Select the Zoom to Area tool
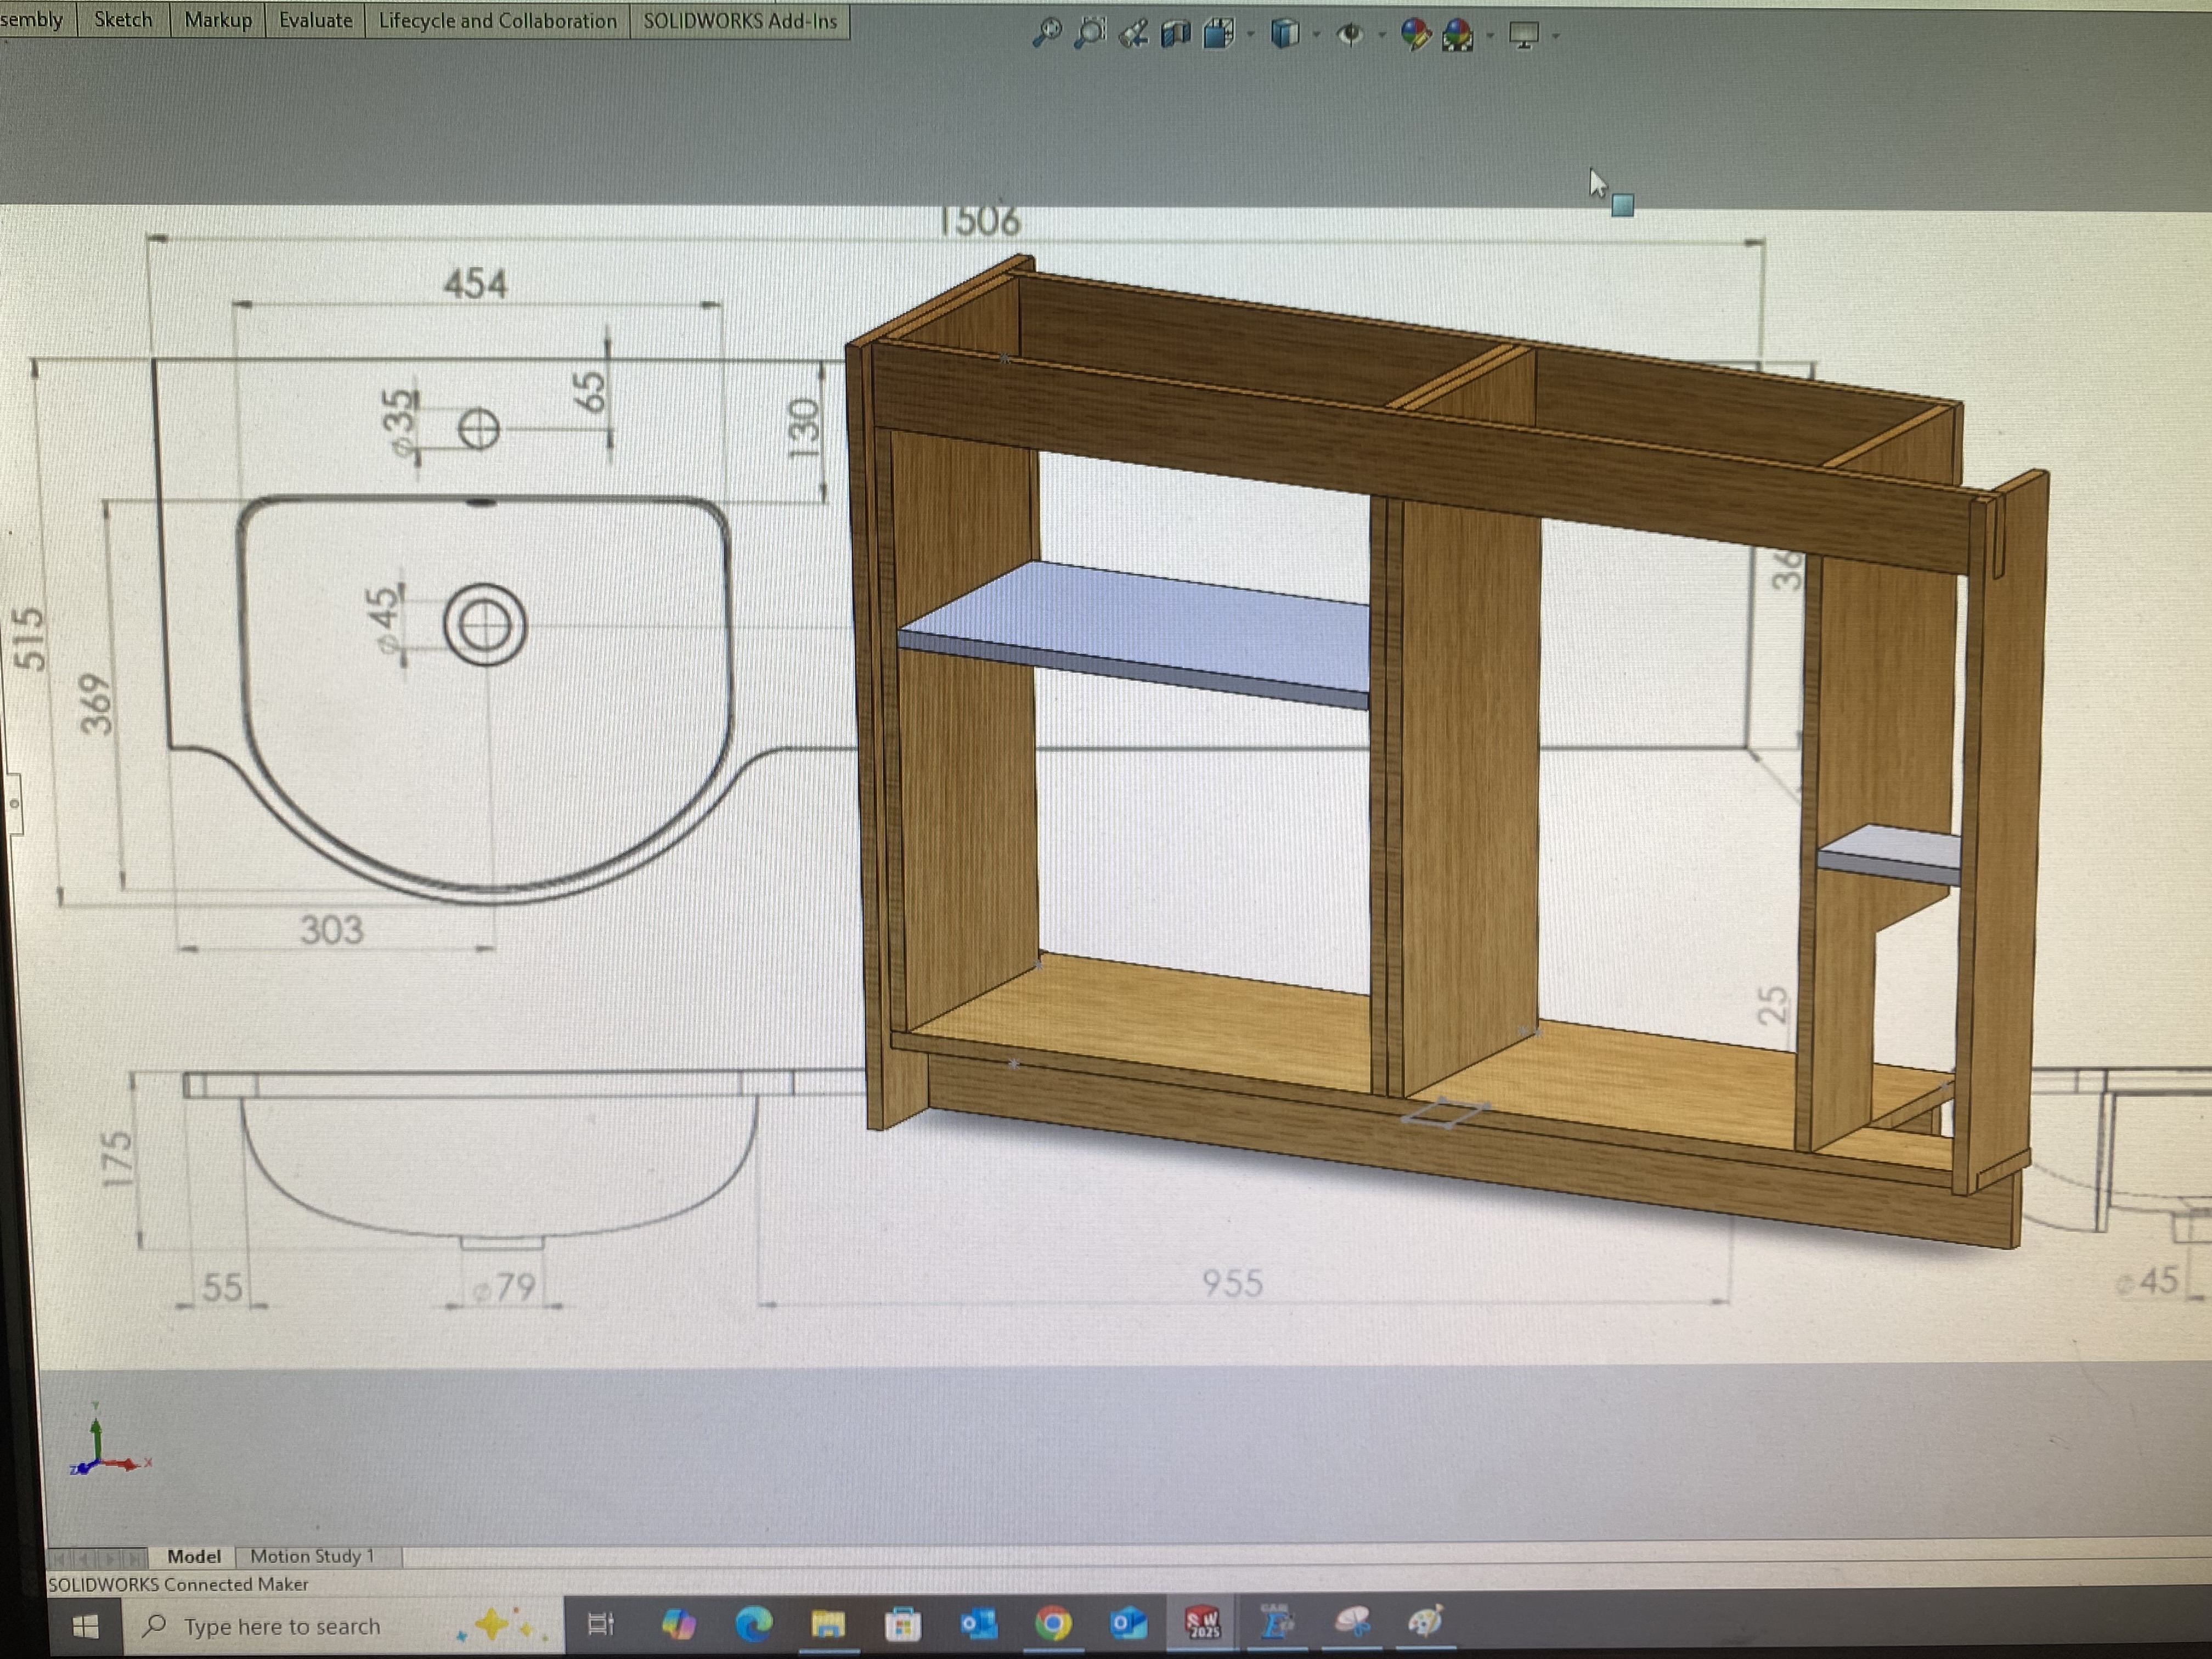The height and width of the screenshot is (1659, 2212). [x=1089, y=33]
